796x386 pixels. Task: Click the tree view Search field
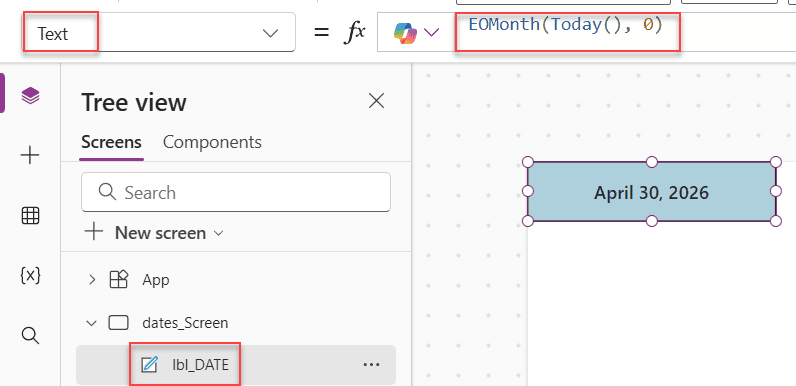[x=236, y=192]
